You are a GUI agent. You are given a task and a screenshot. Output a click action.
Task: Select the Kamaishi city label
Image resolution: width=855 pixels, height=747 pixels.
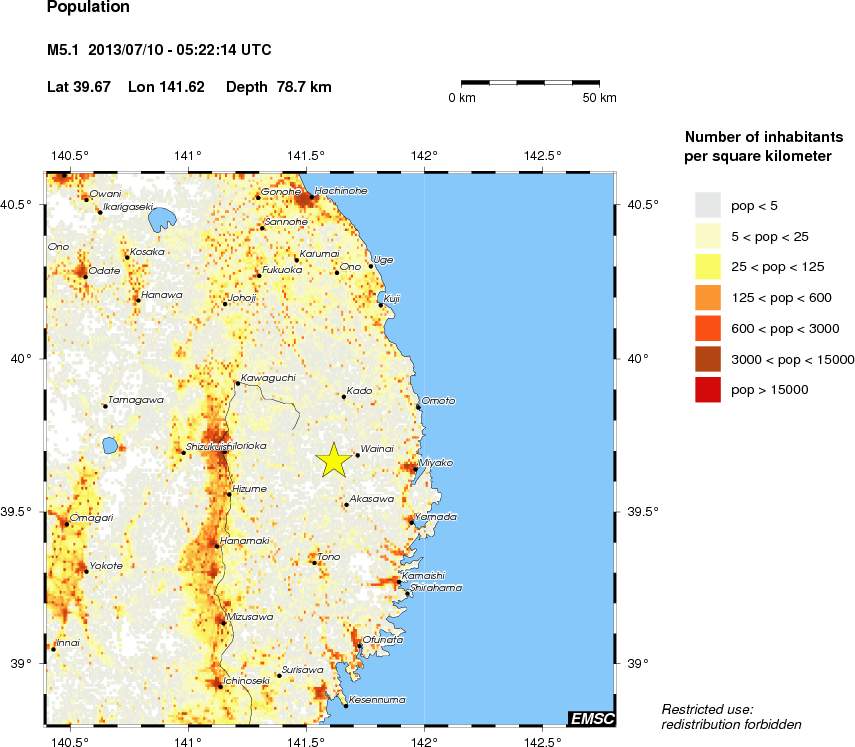[x=422, y=576]
